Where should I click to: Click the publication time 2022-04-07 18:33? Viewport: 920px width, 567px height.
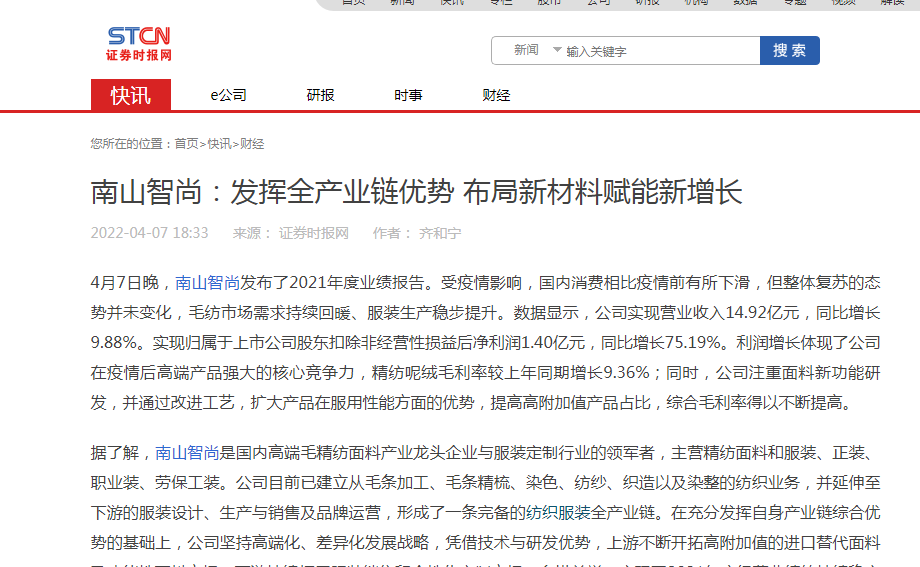point(149,233)
